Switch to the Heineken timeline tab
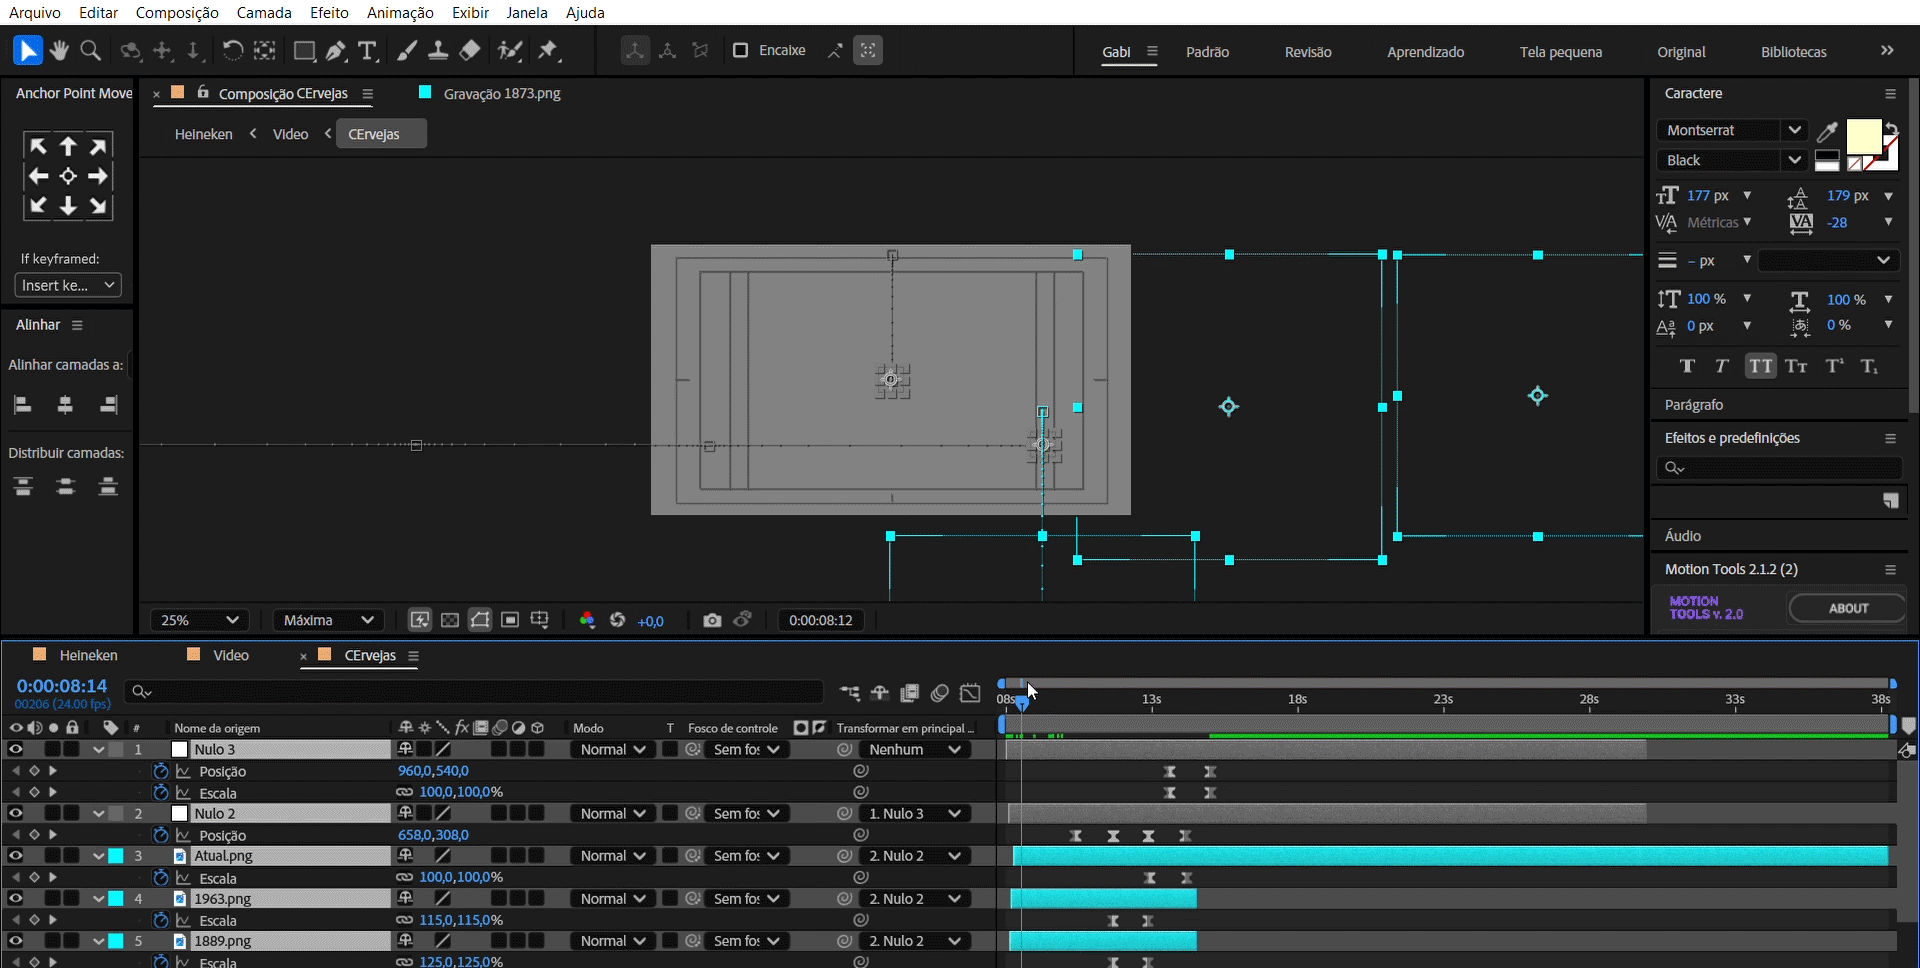The height and width of the screenshot is (968, 1920). pyautogui.click(x=88, y=655)
